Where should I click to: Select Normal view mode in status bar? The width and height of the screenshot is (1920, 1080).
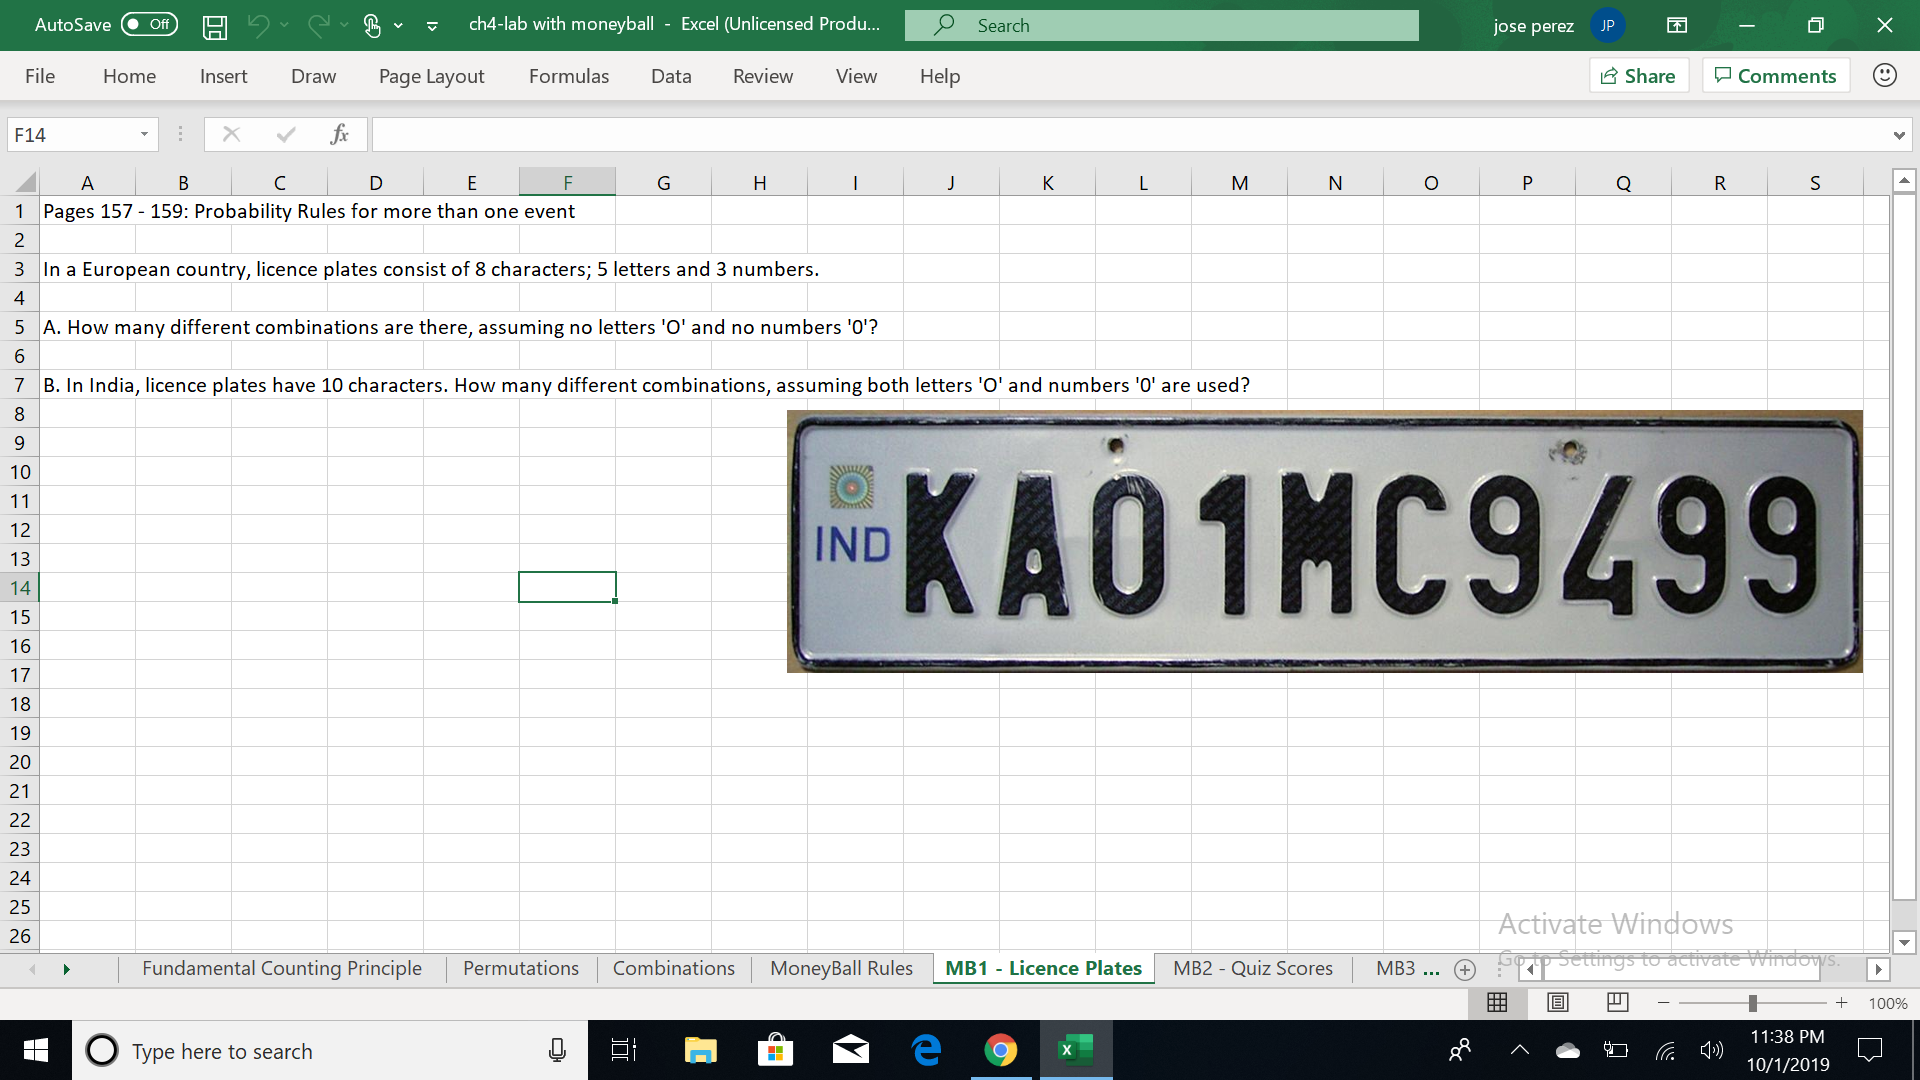[1497, 1002]
